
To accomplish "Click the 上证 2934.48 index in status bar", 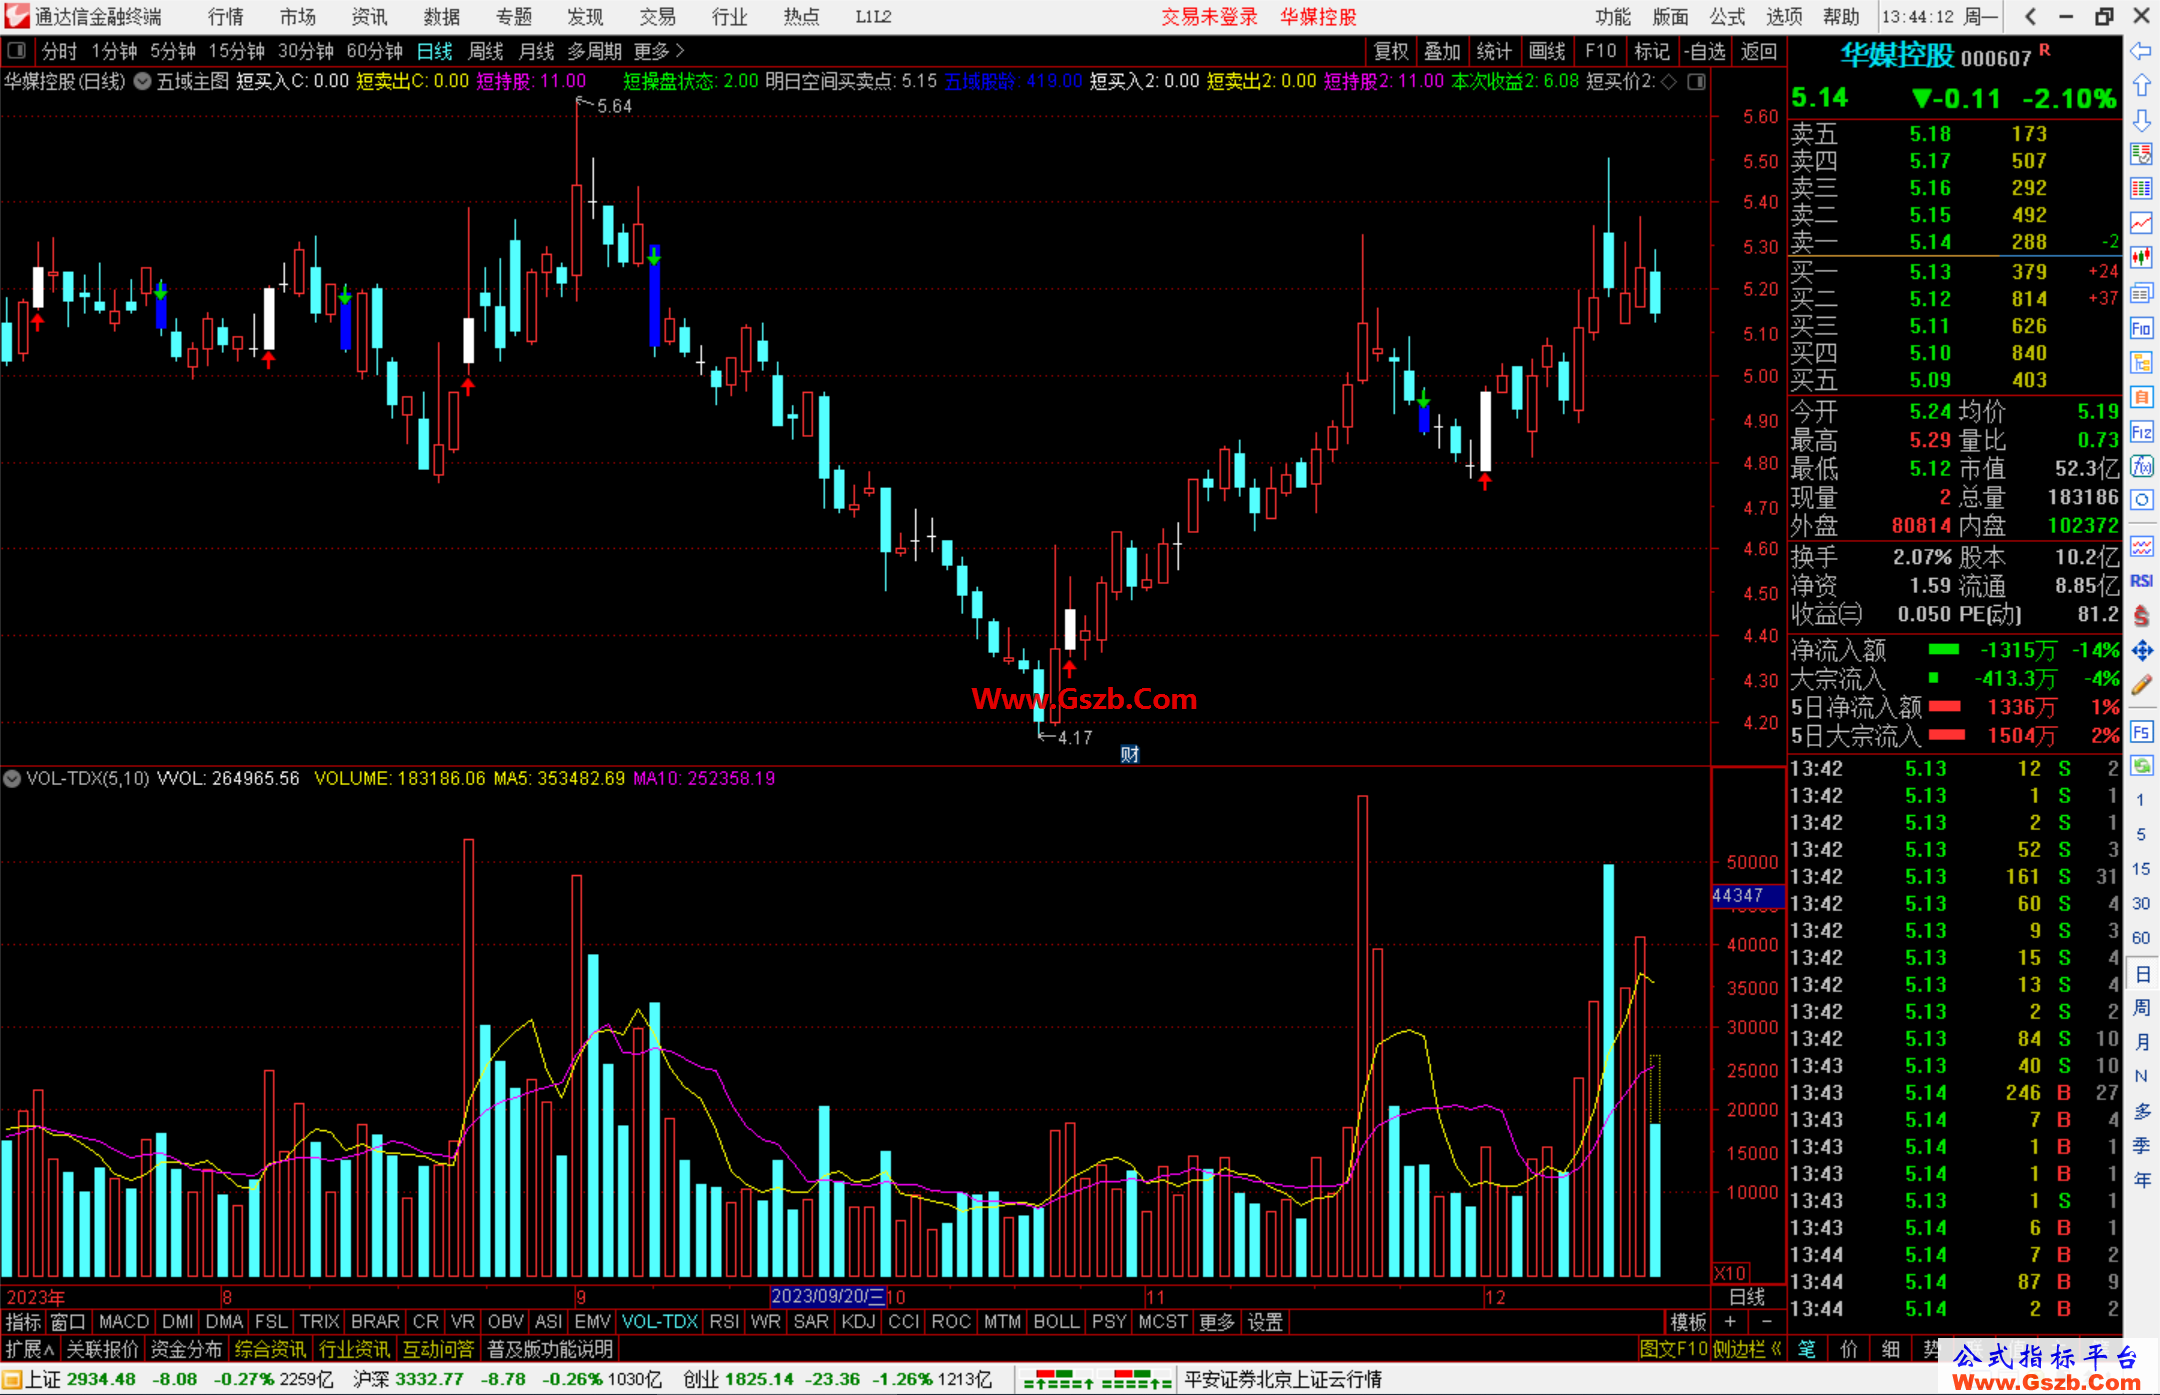I will pos(80,1380).
